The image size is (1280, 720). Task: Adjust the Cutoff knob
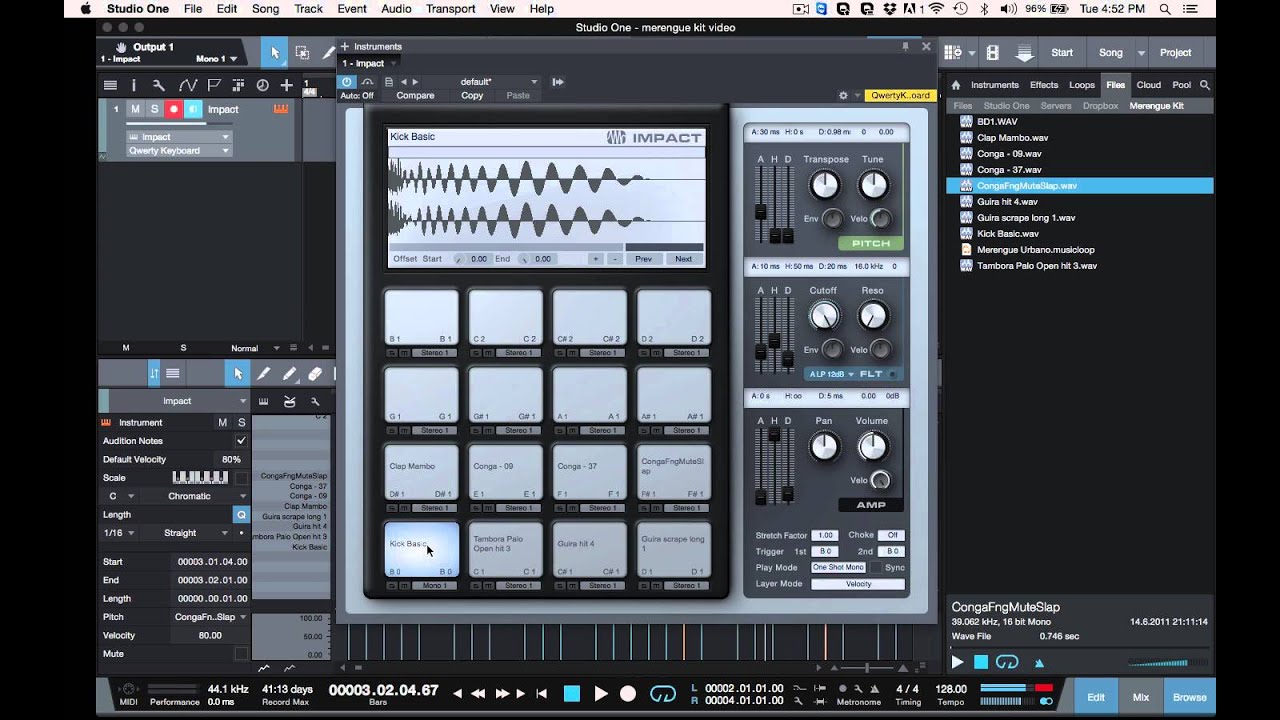click(x=823, y=316)
